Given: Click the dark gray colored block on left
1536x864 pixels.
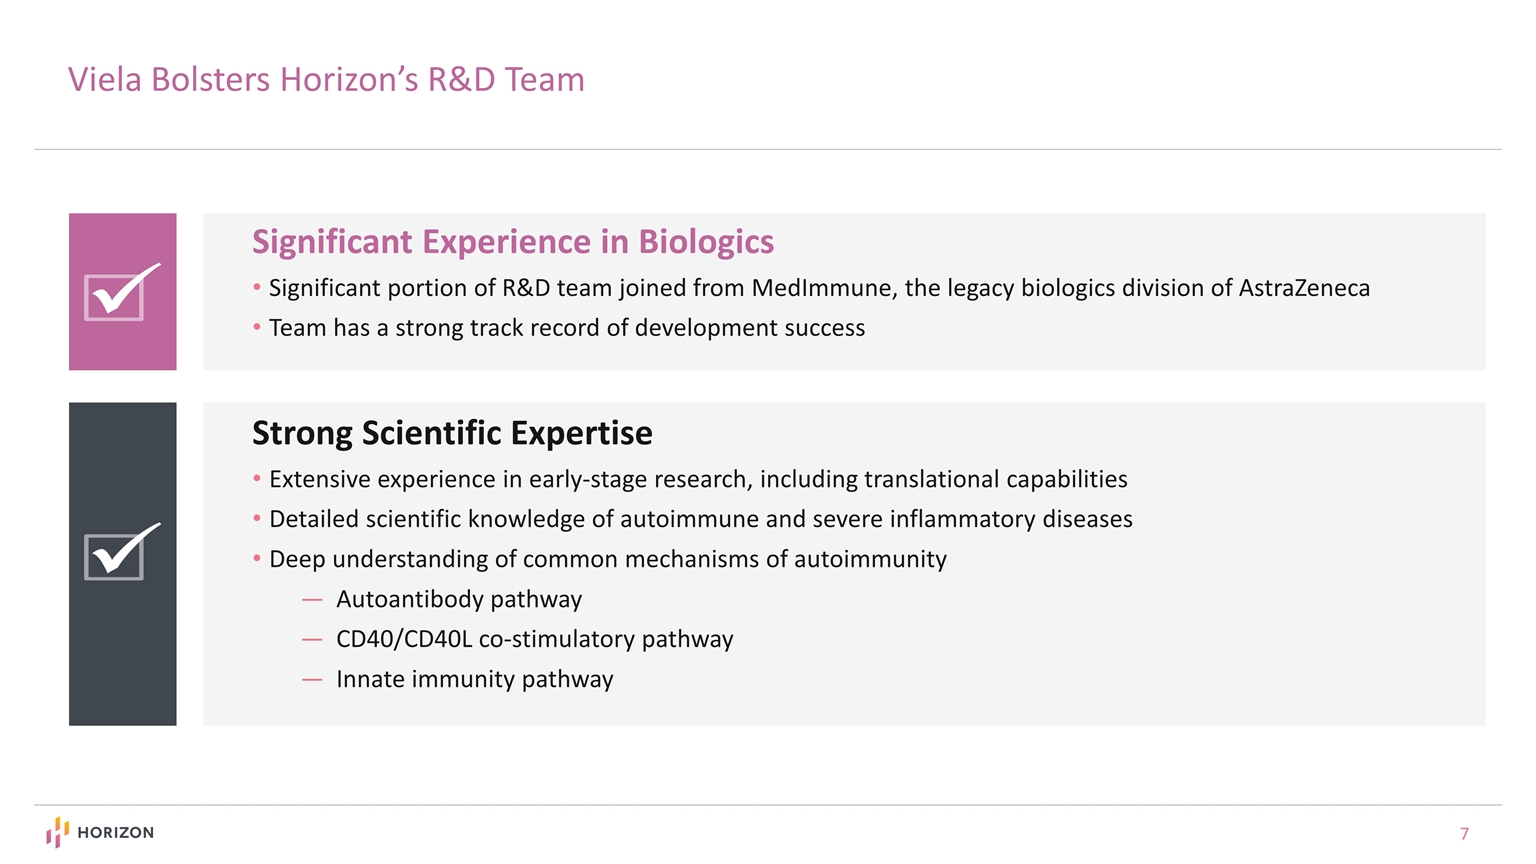Looking at the screenshot, I should tap(122, 660).
